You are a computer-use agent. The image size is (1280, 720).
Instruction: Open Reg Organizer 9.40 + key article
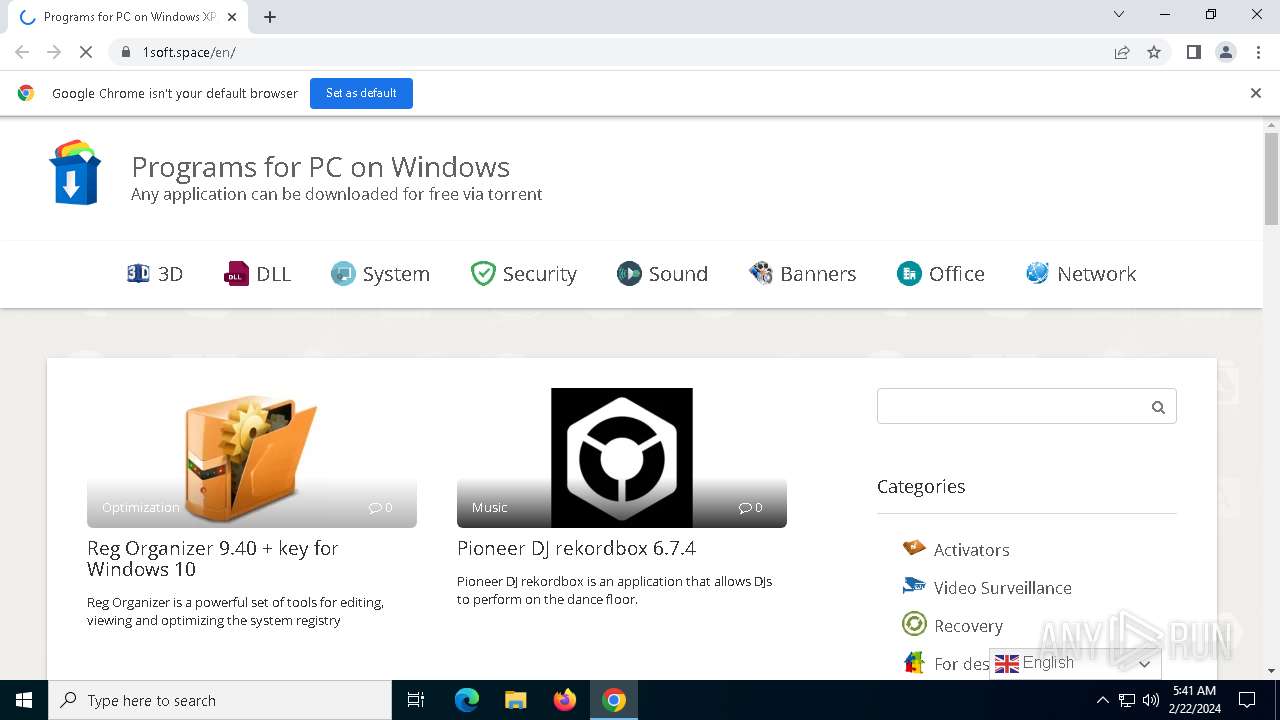213,559
